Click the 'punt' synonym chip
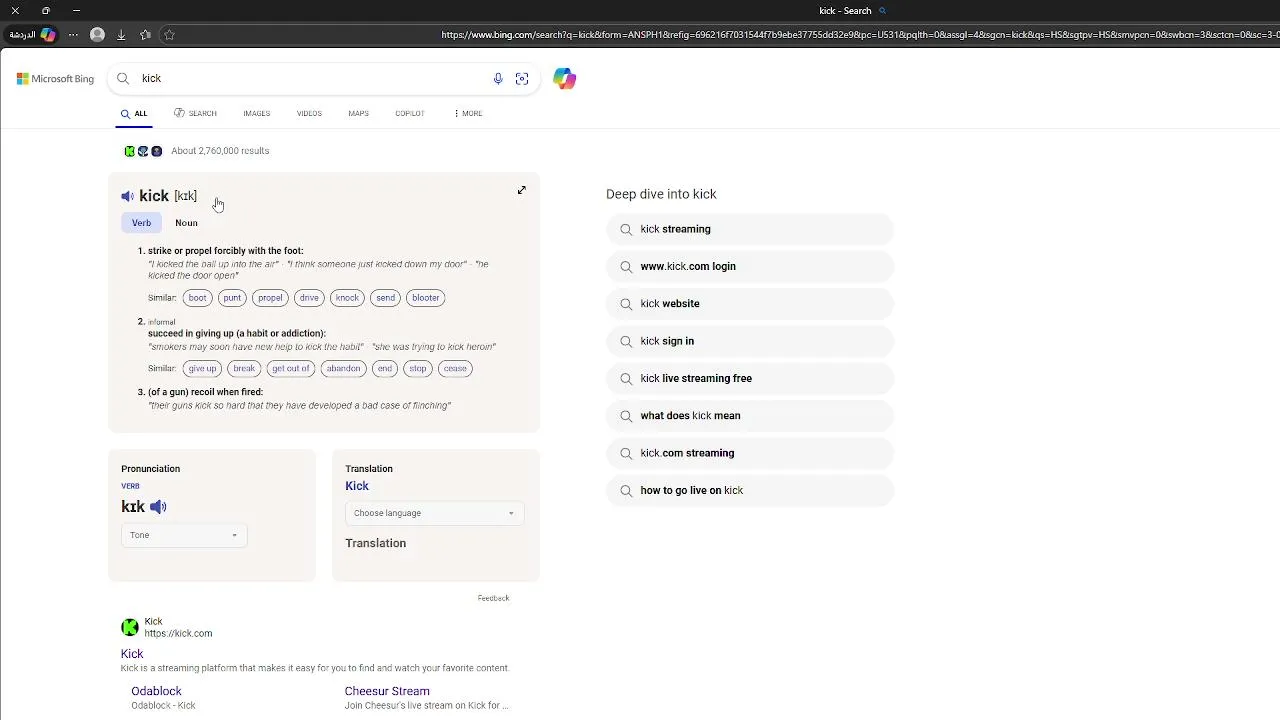Image resolution: width=1280 pixels, height=720 pixels. (x=232, y=298)
